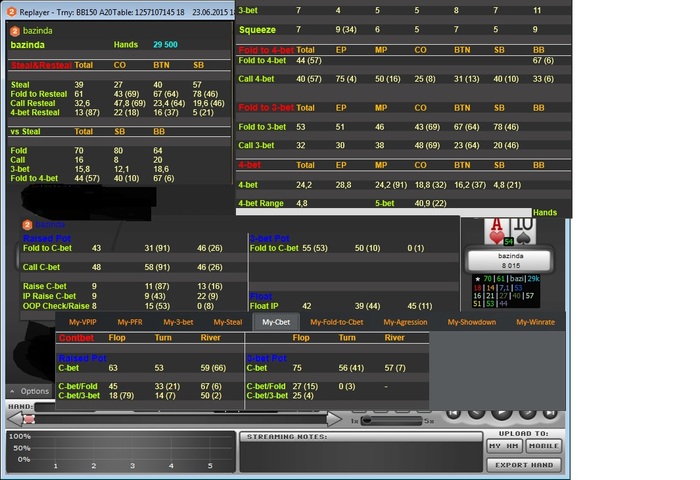Screen dimensions: 700x480
Task: Click the 10 of spades card
Action: pyautogui.click(x=523, y=231)
